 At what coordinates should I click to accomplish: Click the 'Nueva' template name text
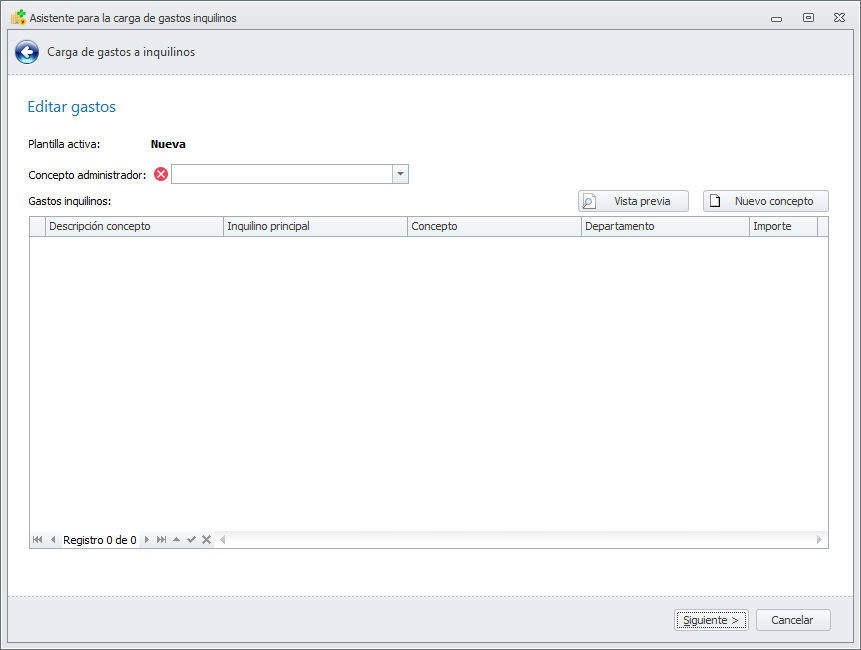tap(168, 144)
